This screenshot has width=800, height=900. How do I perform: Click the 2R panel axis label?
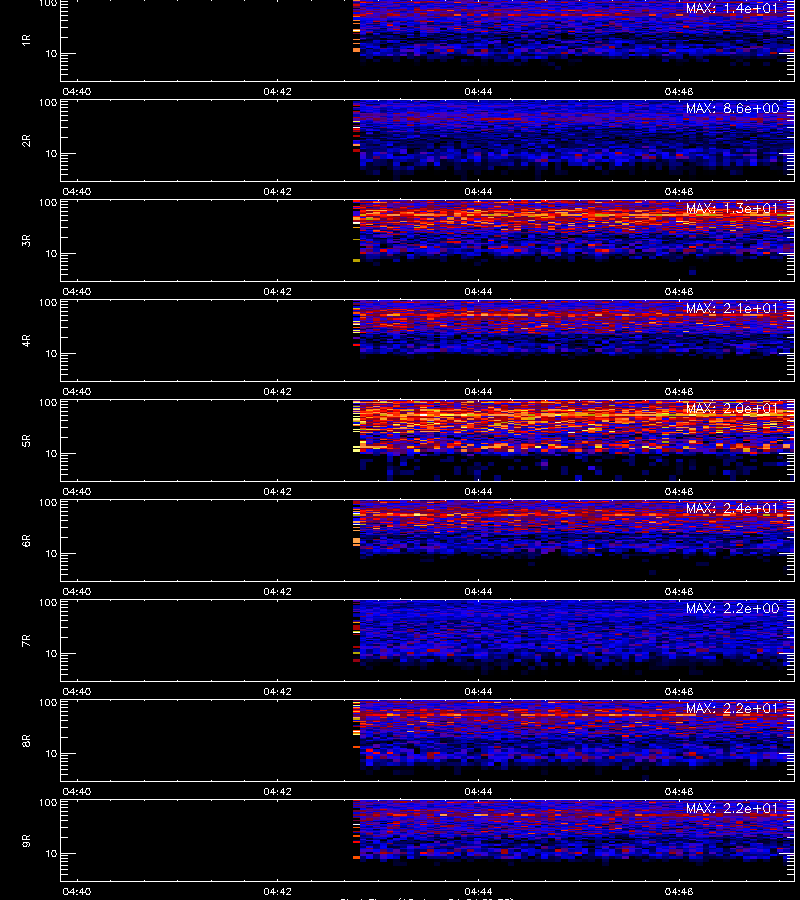26,141
